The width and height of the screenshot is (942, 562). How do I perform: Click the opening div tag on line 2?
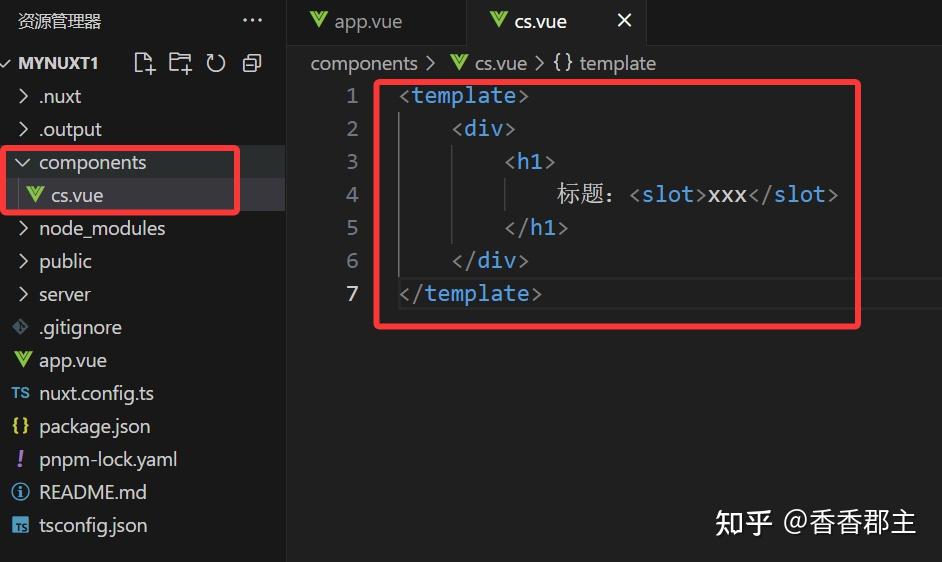point(484,129)
